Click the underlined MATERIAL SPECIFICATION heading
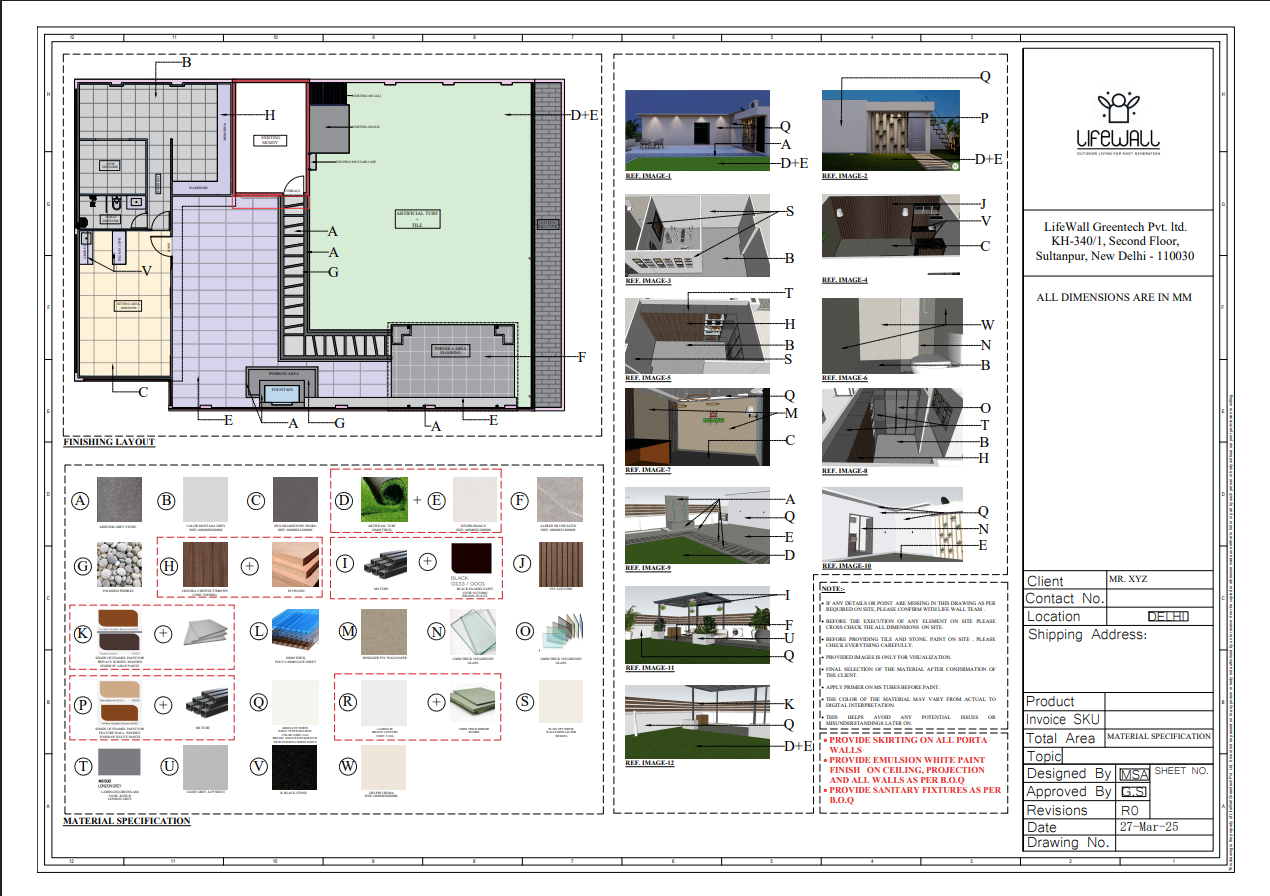Image resolution: width=1270 pixels, height=896 pixels. [x=126, y=821]
